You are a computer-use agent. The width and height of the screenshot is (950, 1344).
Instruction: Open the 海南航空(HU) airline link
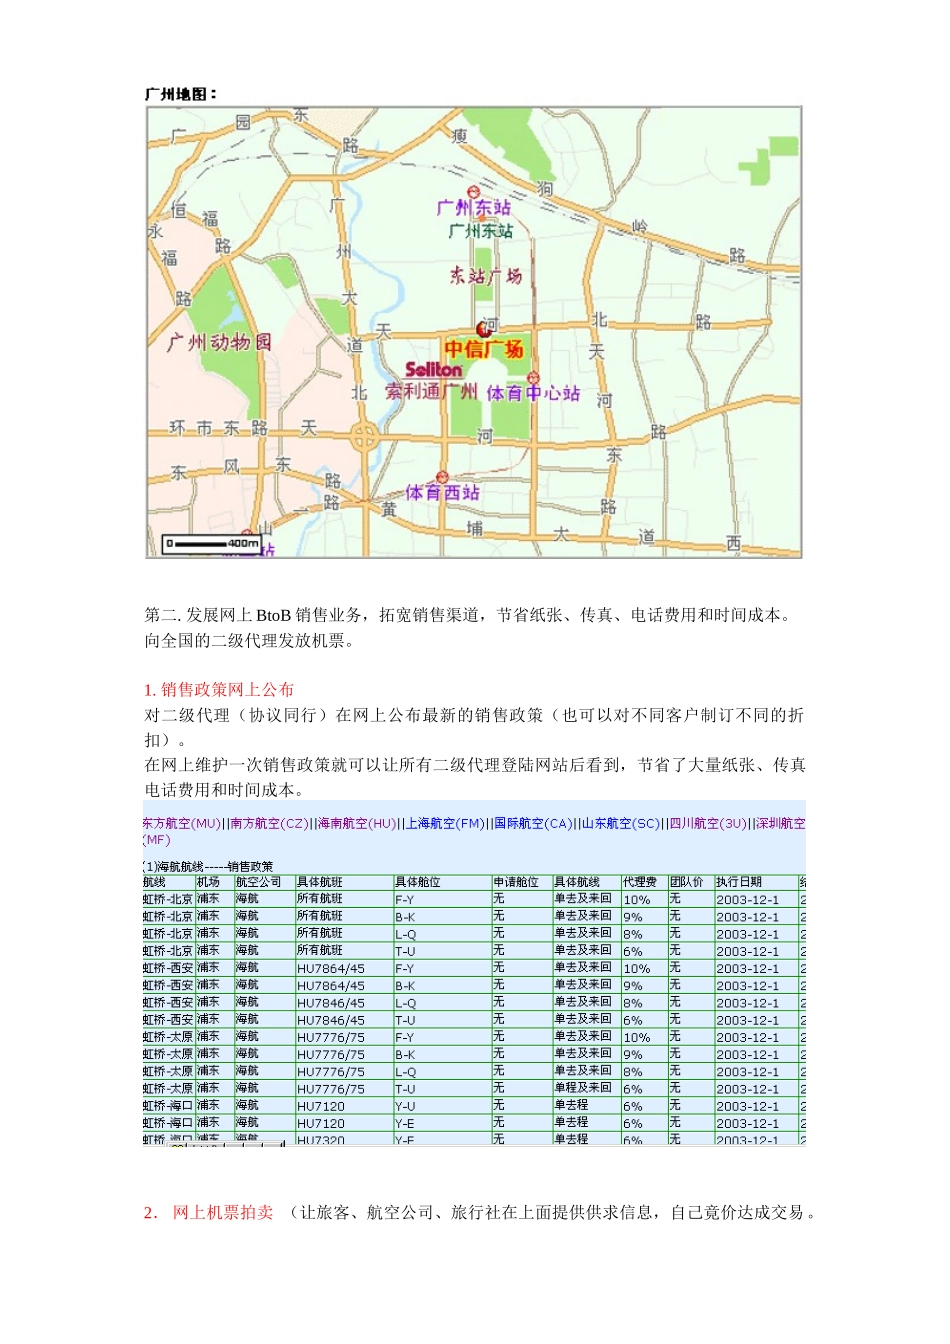click(357, 824)
